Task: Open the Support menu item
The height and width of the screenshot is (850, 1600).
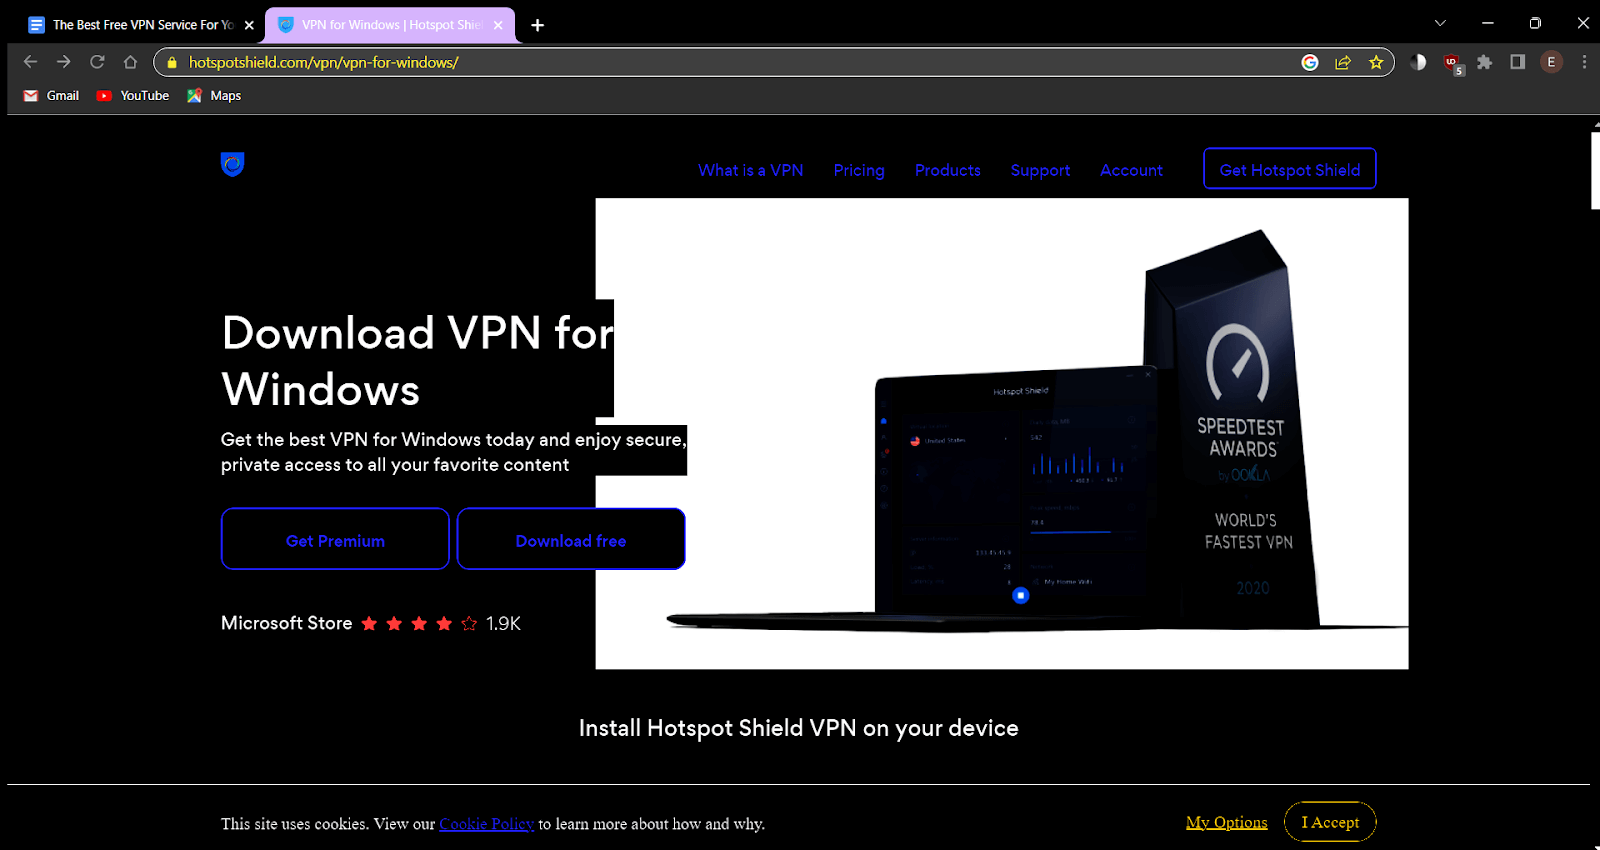Action: coord(1040,170)
